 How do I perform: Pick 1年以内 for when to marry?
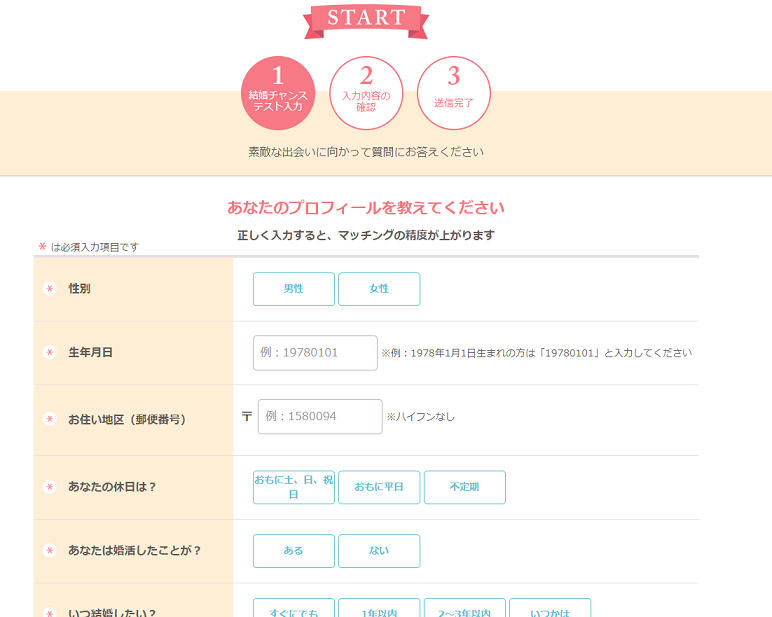coord(379,609)
